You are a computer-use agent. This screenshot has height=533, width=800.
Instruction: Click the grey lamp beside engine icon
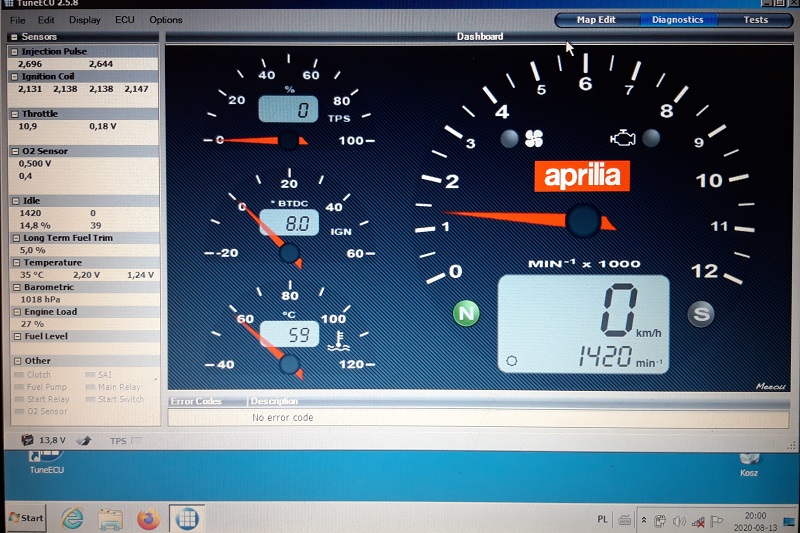pyautogui.click(x=651, y=138)
